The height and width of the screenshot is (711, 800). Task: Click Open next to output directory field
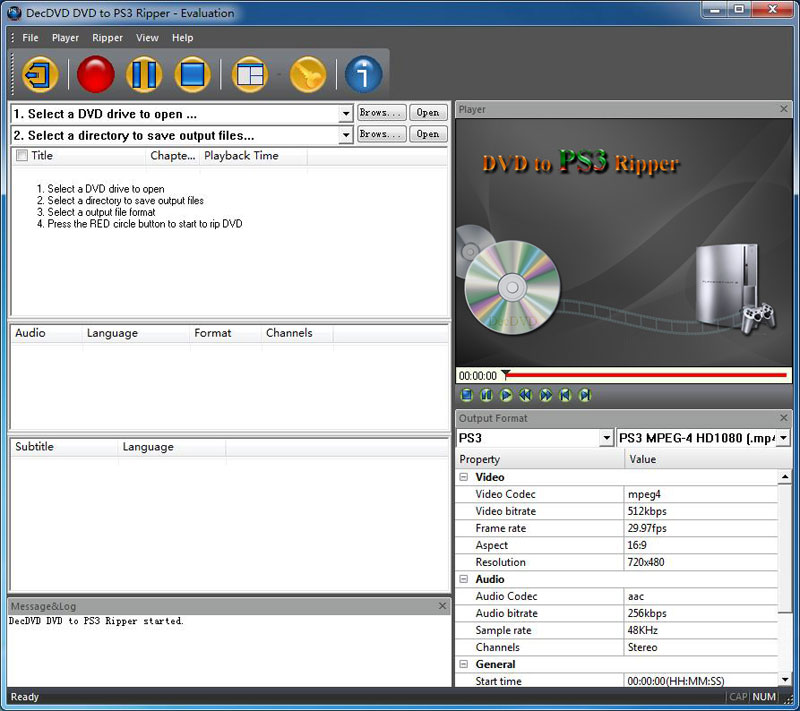428,134
